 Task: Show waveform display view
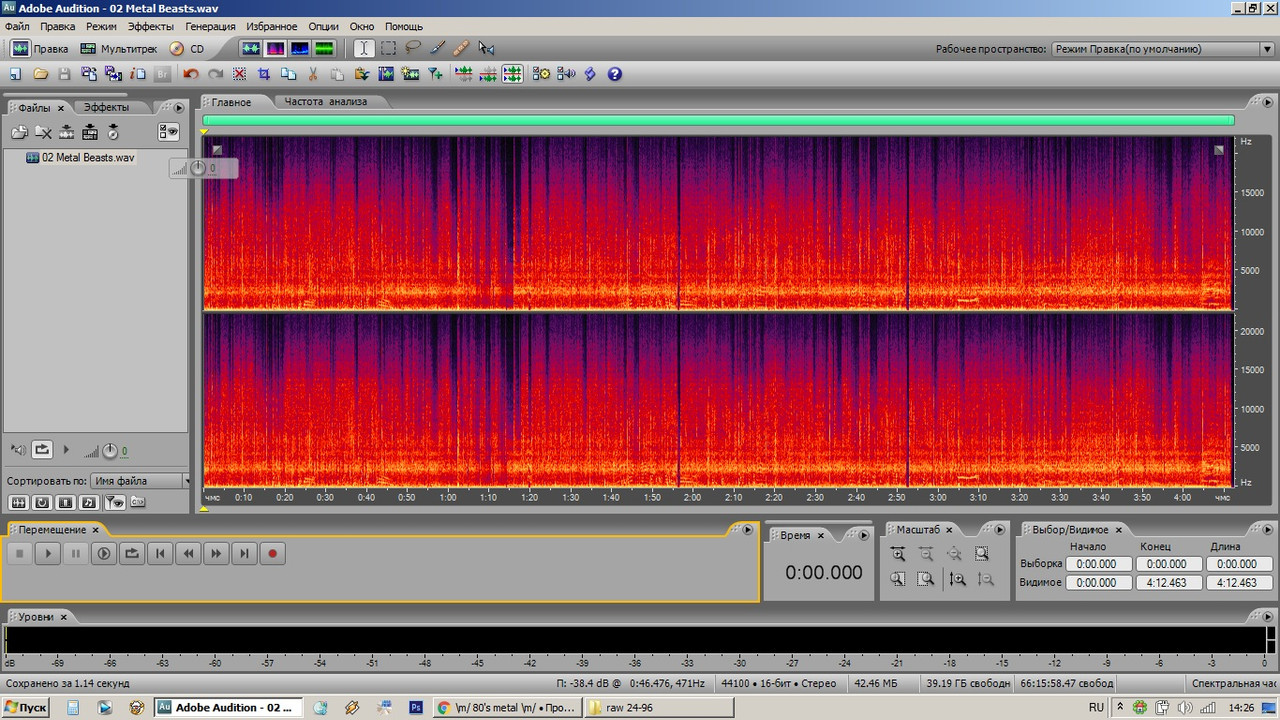coord(250,48)
